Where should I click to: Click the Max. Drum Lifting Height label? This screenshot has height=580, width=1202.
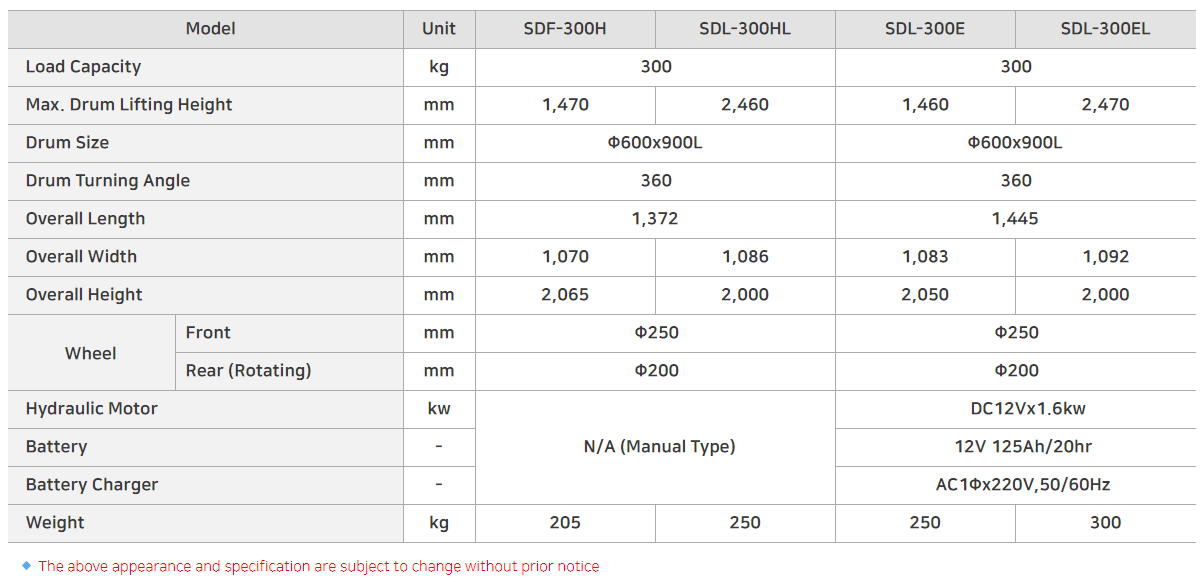(129, 105)
